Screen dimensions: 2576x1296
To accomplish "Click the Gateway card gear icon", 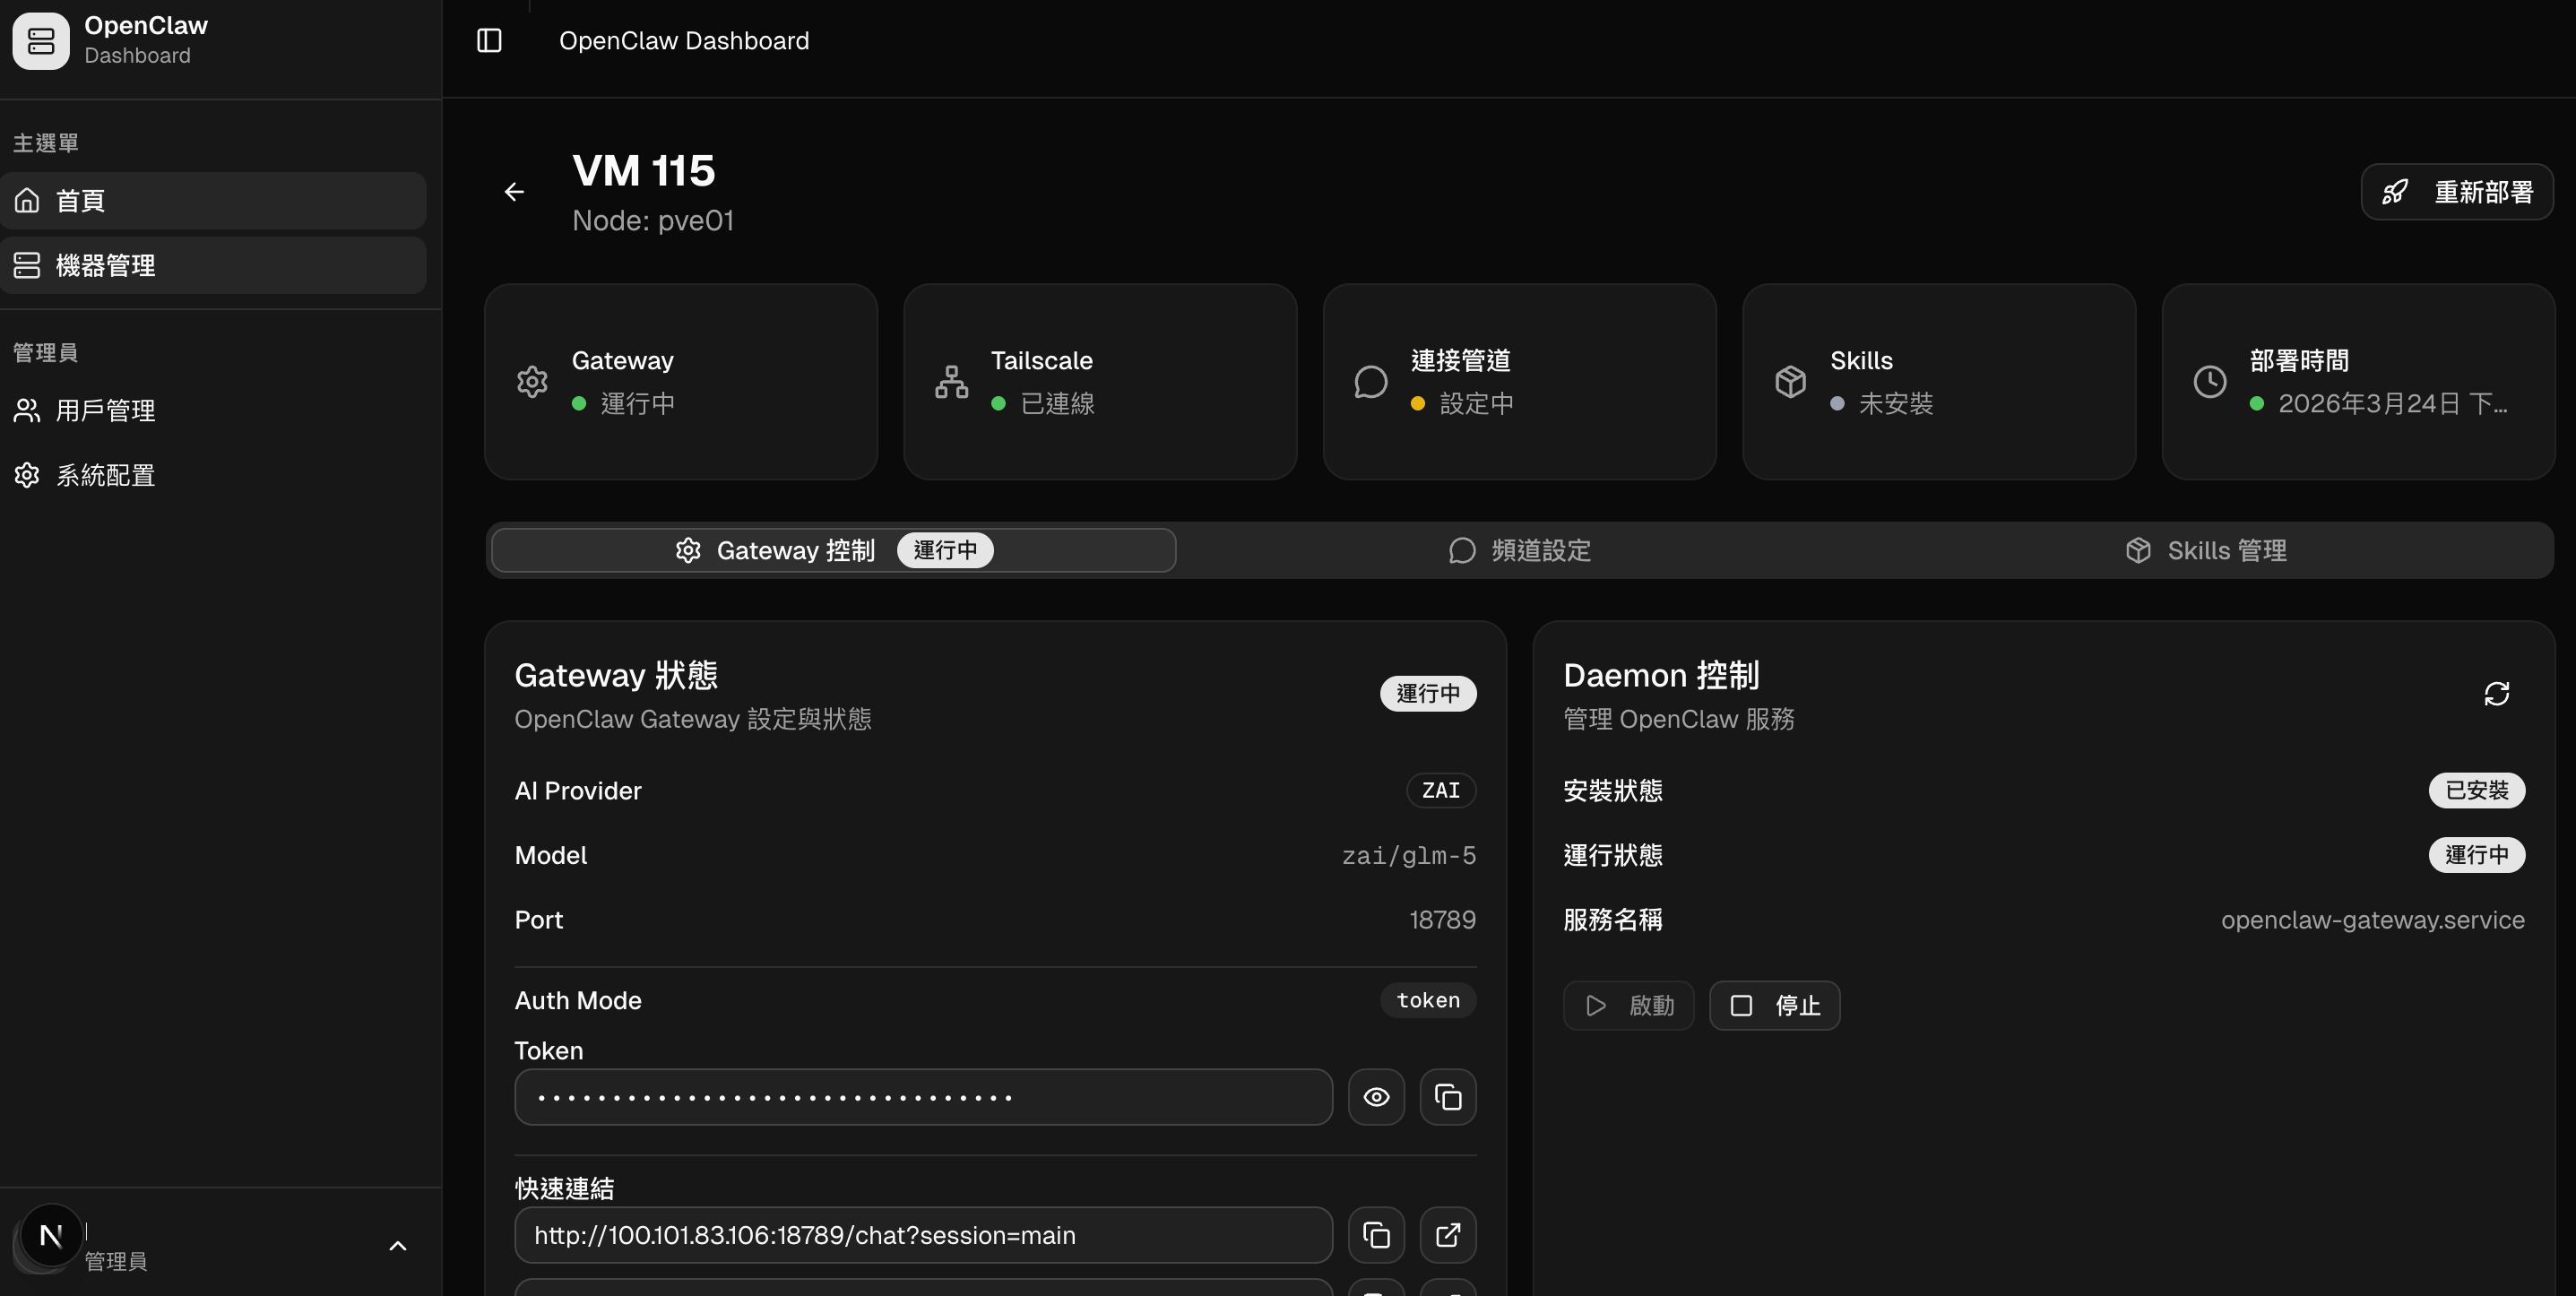I will coord(532,382).
